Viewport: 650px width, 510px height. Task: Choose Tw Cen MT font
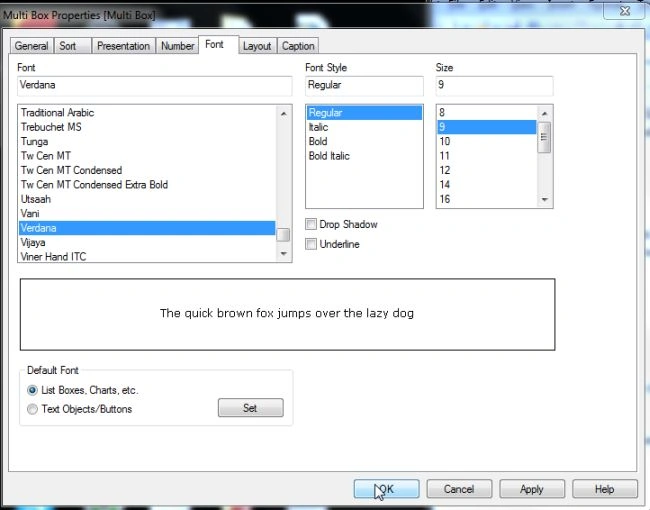click(147, 156)
